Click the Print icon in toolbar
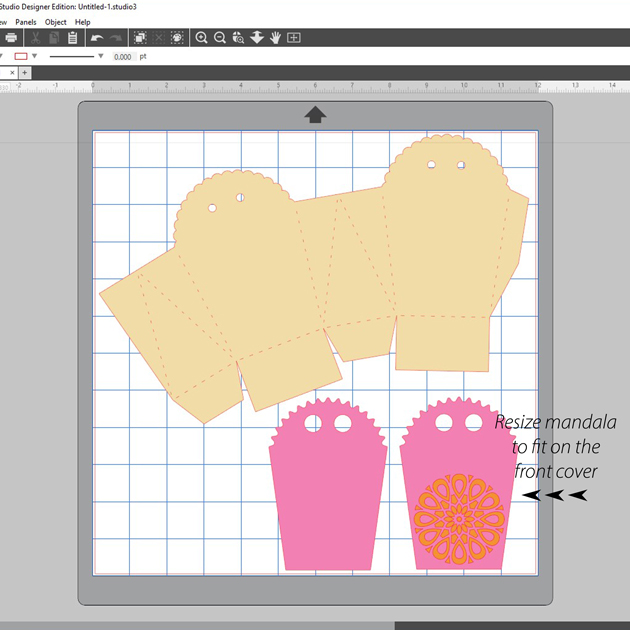This screenshot has height=630, width=630. click(x=11, y=38)
